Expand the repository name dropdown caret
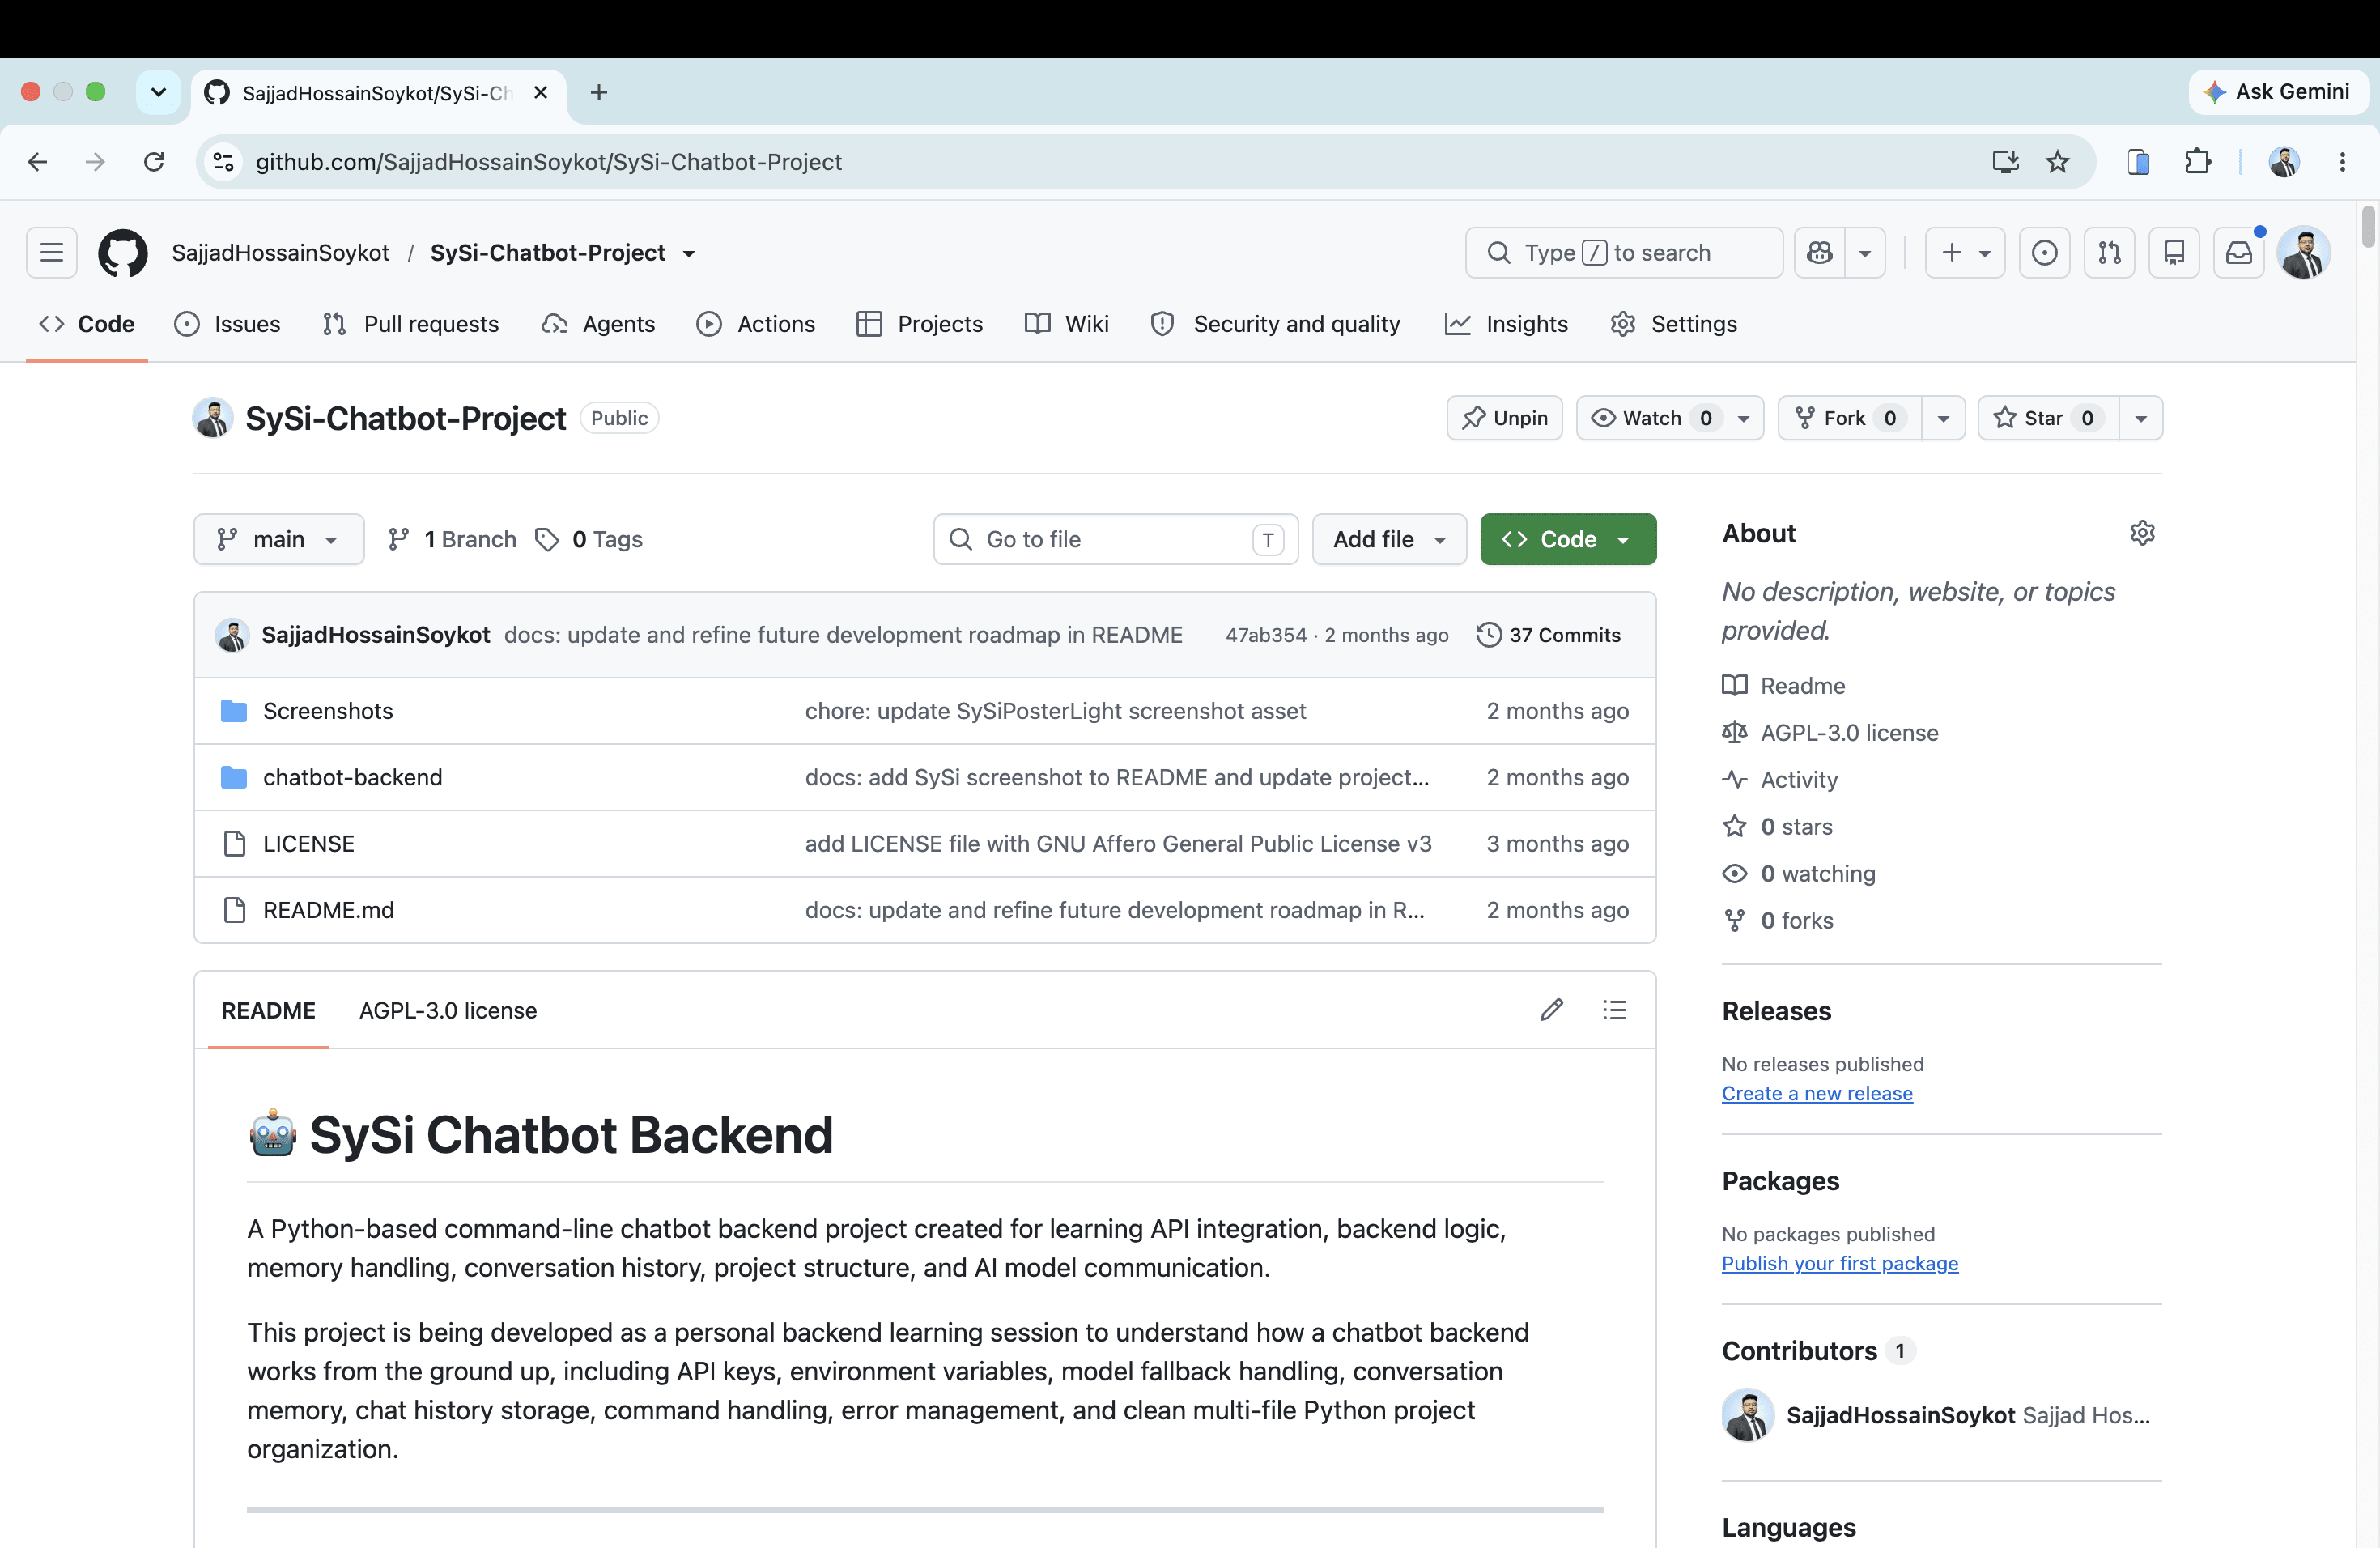 [689, 254]
